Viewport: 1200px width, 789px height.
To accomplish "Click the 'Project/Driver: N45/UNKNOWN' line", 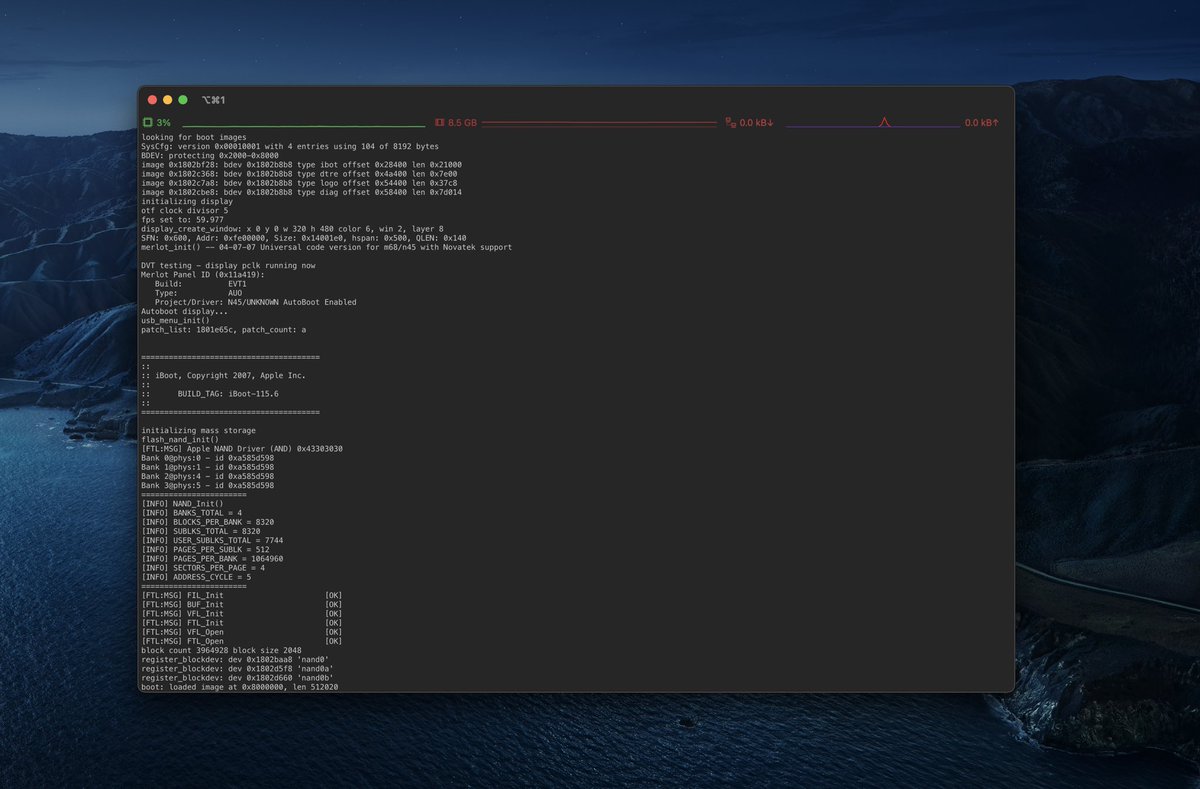I will click(255, 301).
